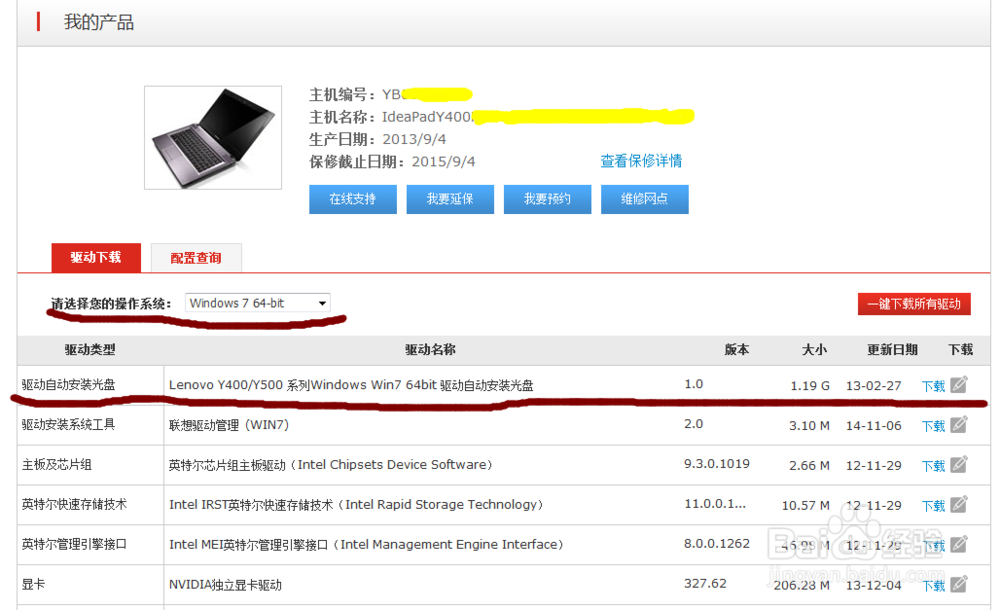Click the 我的产品 section heading
The height and width of the screenshot is (610, 1000).
point(99,22)
